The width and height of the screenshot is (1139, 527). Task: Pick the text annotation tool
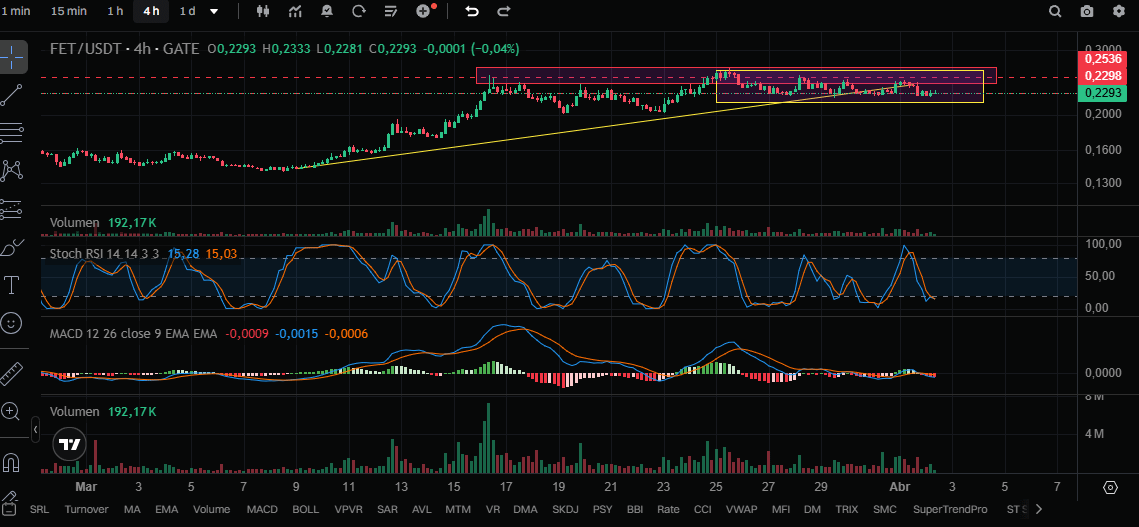(x=13, y=285)
